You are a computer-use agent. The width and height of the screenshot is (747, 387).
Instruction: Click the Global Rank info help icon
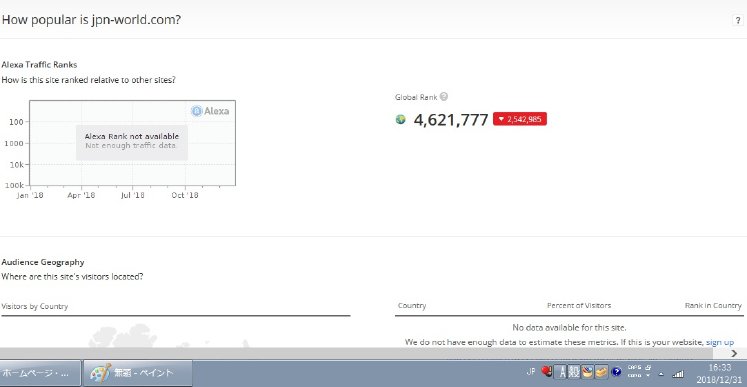coord(444,97)
